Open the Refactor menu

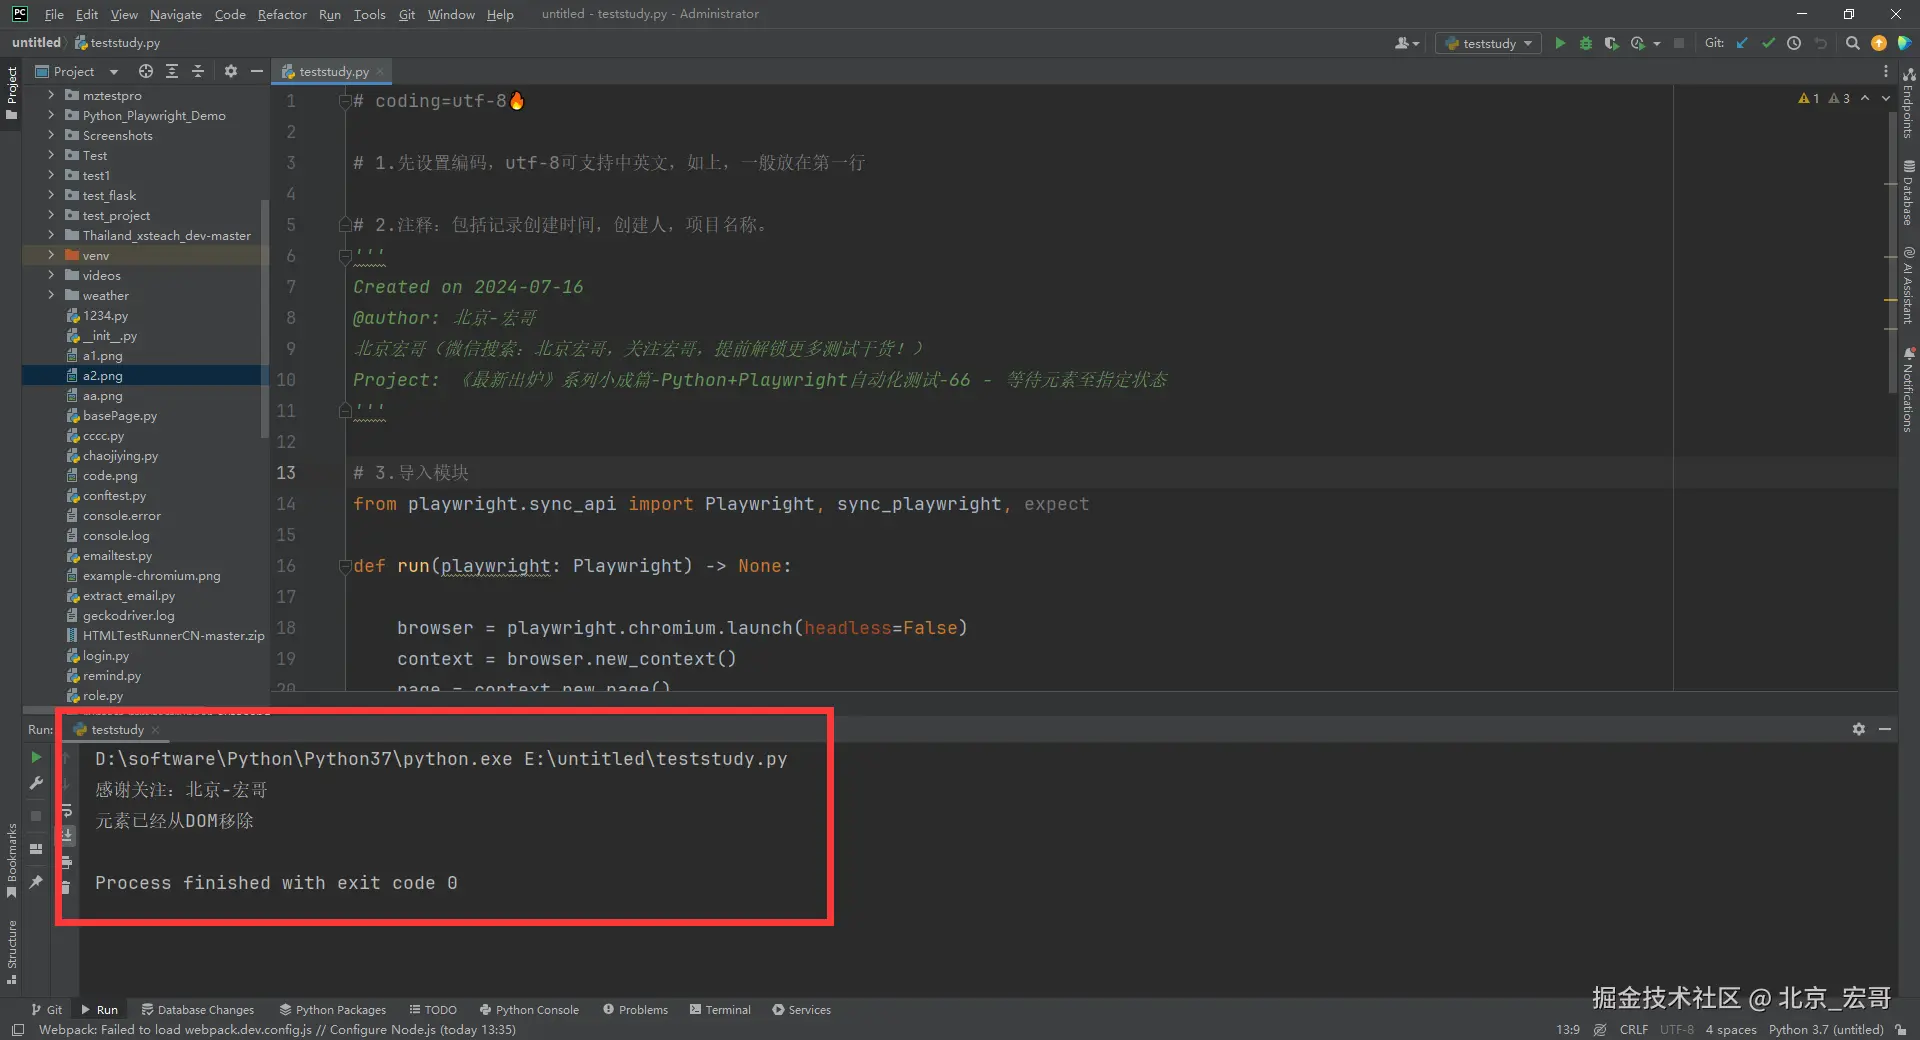[x=282, y=14]
